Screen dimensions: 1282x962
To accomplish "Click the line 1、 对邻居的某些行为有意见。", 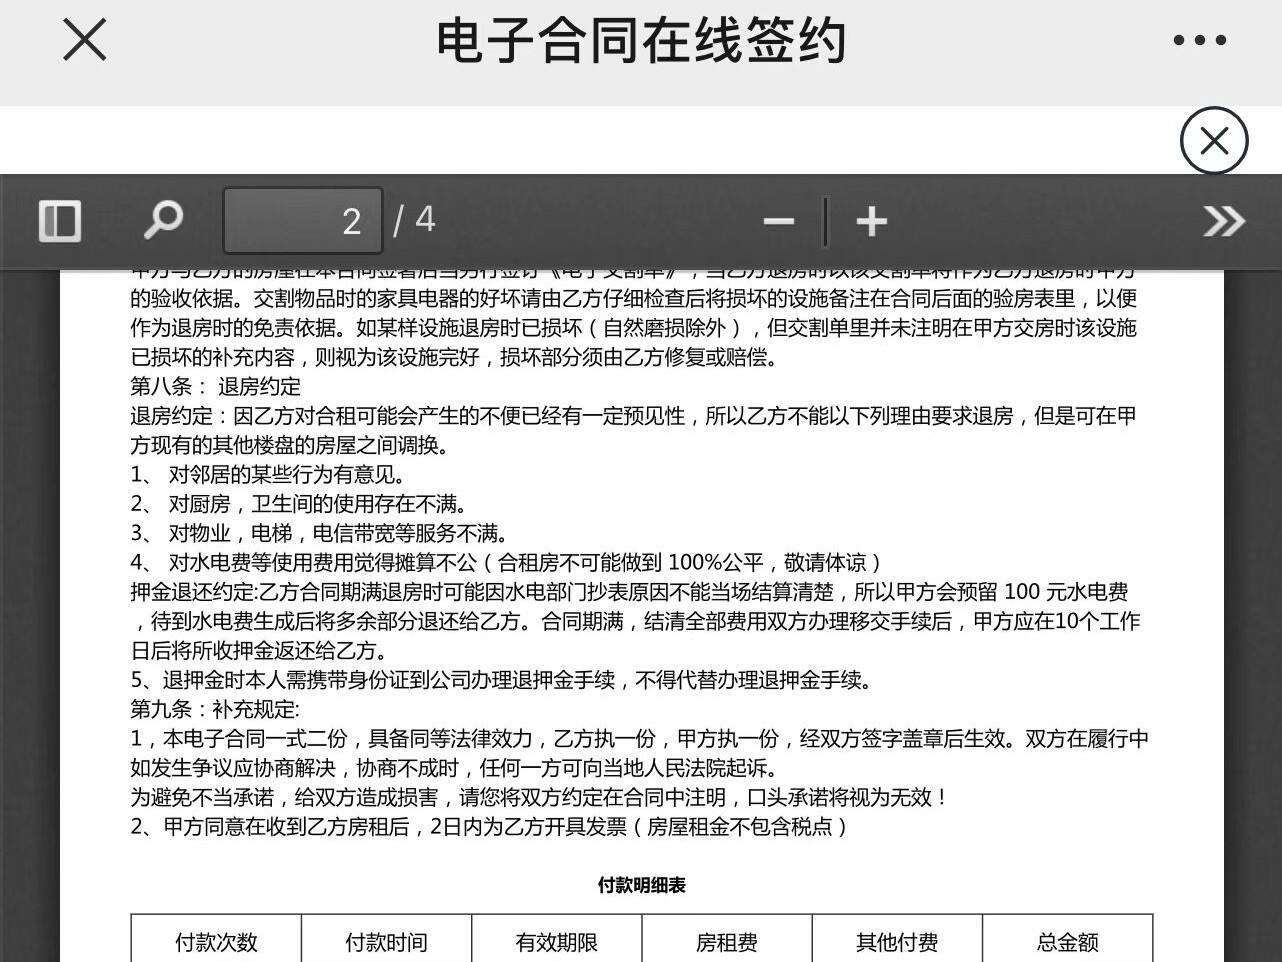I will click(x=268, y=474).
